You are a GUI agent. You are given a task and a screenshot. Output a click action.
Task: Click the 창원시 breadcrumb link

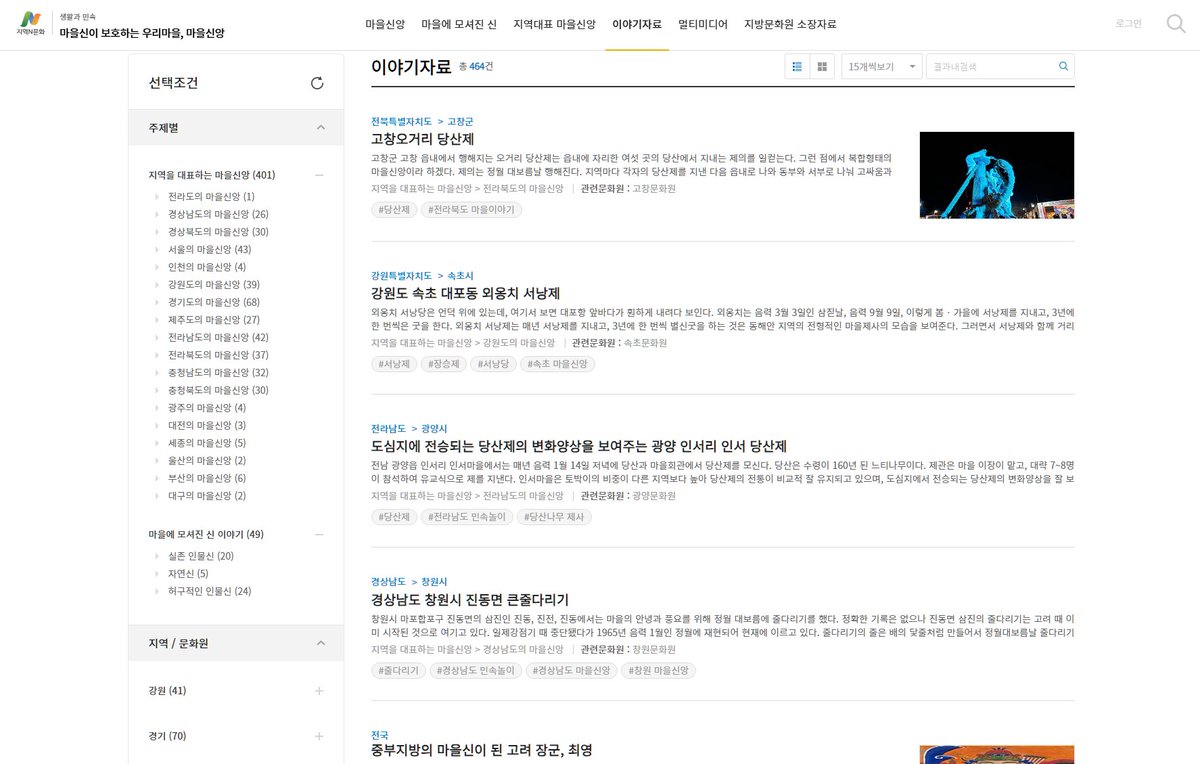434,582
